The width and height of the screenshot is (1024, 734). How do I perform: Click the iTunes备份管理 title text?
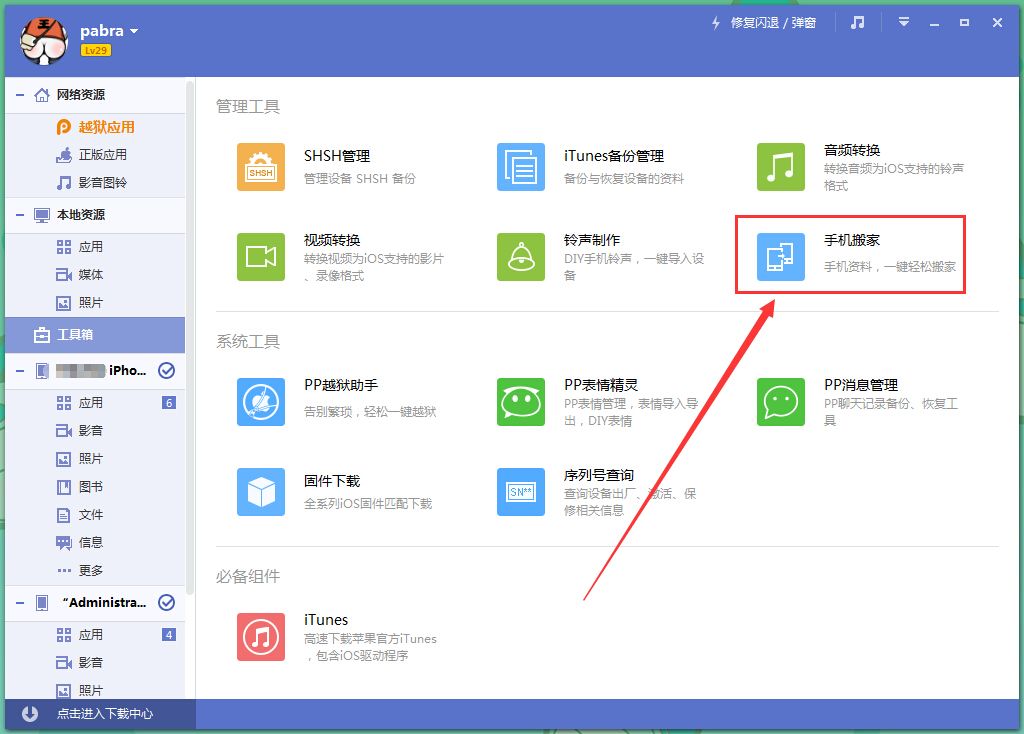coord(614,156)
